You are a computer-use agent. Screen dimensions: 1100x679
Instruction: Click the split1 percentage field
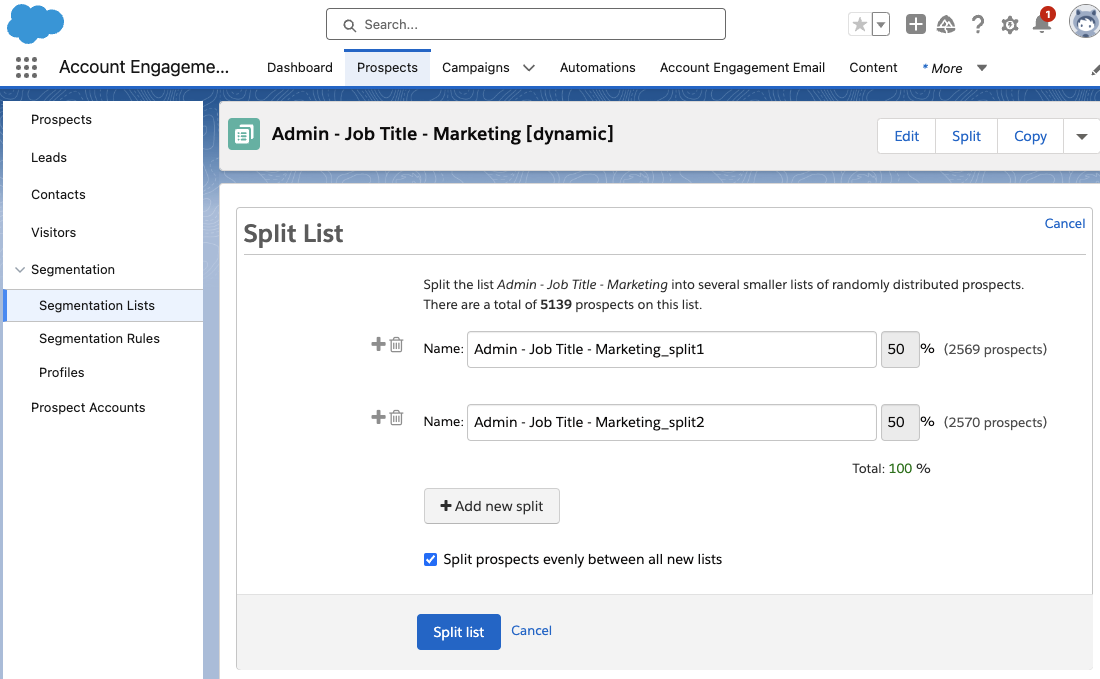(900, 349)
